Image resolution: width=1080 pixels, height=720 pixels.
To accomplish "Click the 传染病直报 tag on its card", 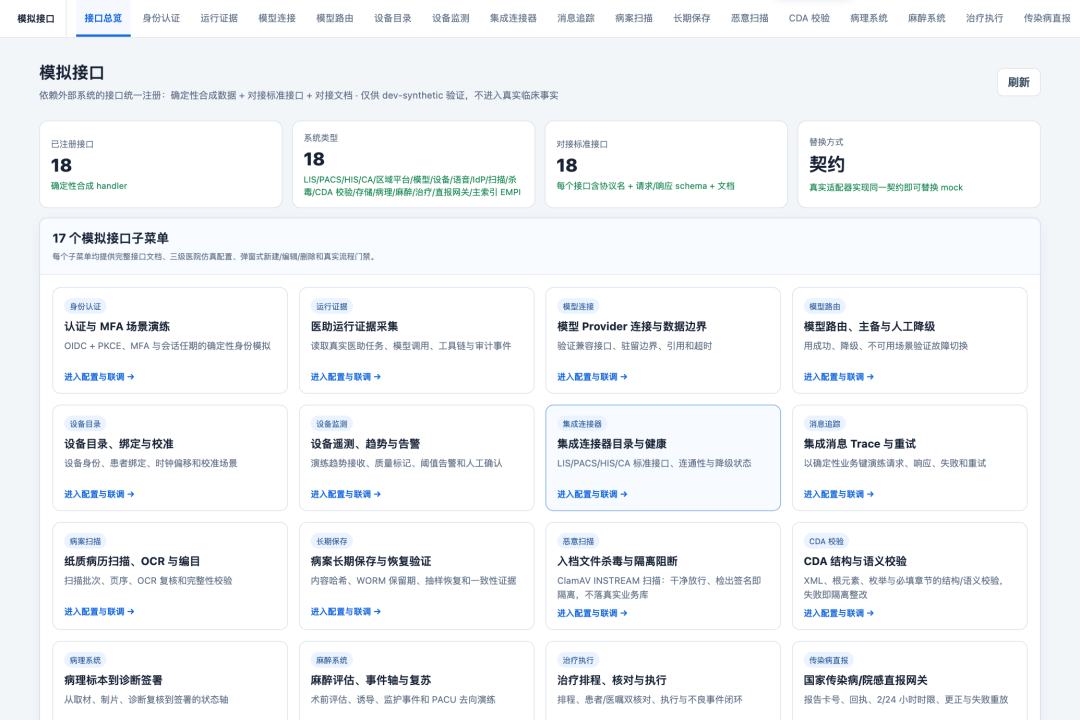I will point(829,660).
